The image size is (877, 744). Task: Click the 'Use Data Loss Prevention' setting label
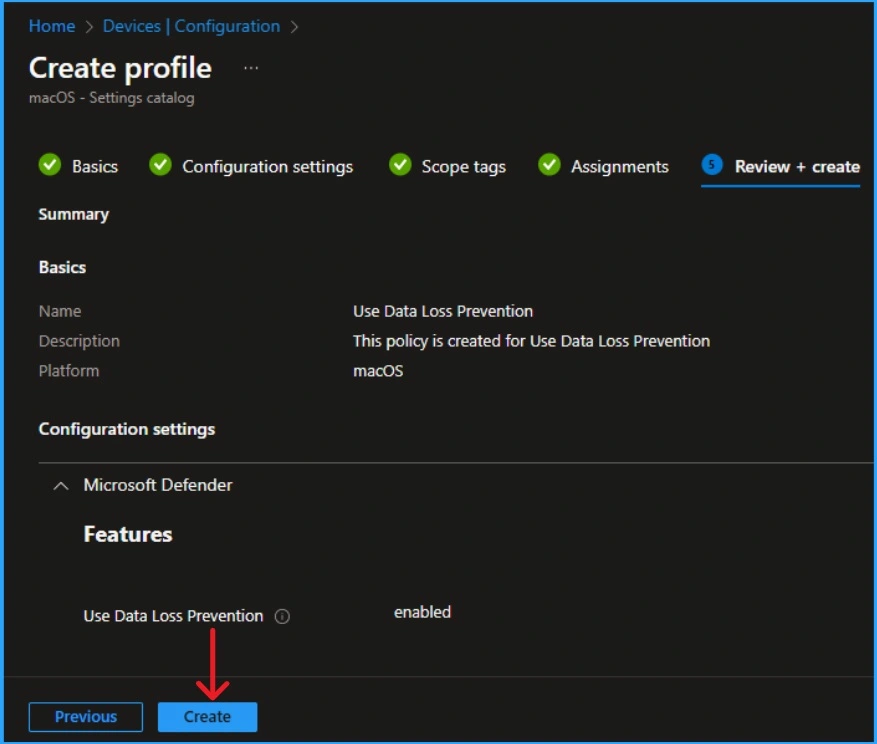(x=173, y=616)
